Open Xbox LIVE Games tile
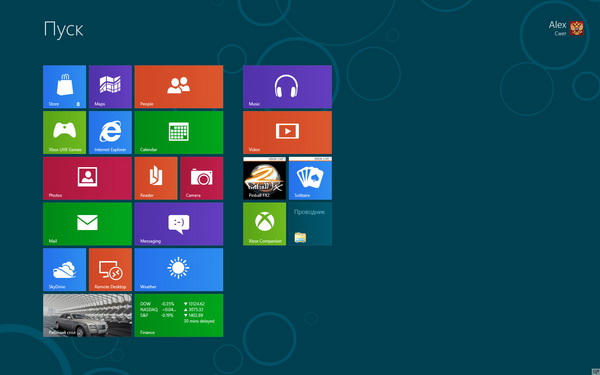 pyautogui.click(x=64, y=132)
